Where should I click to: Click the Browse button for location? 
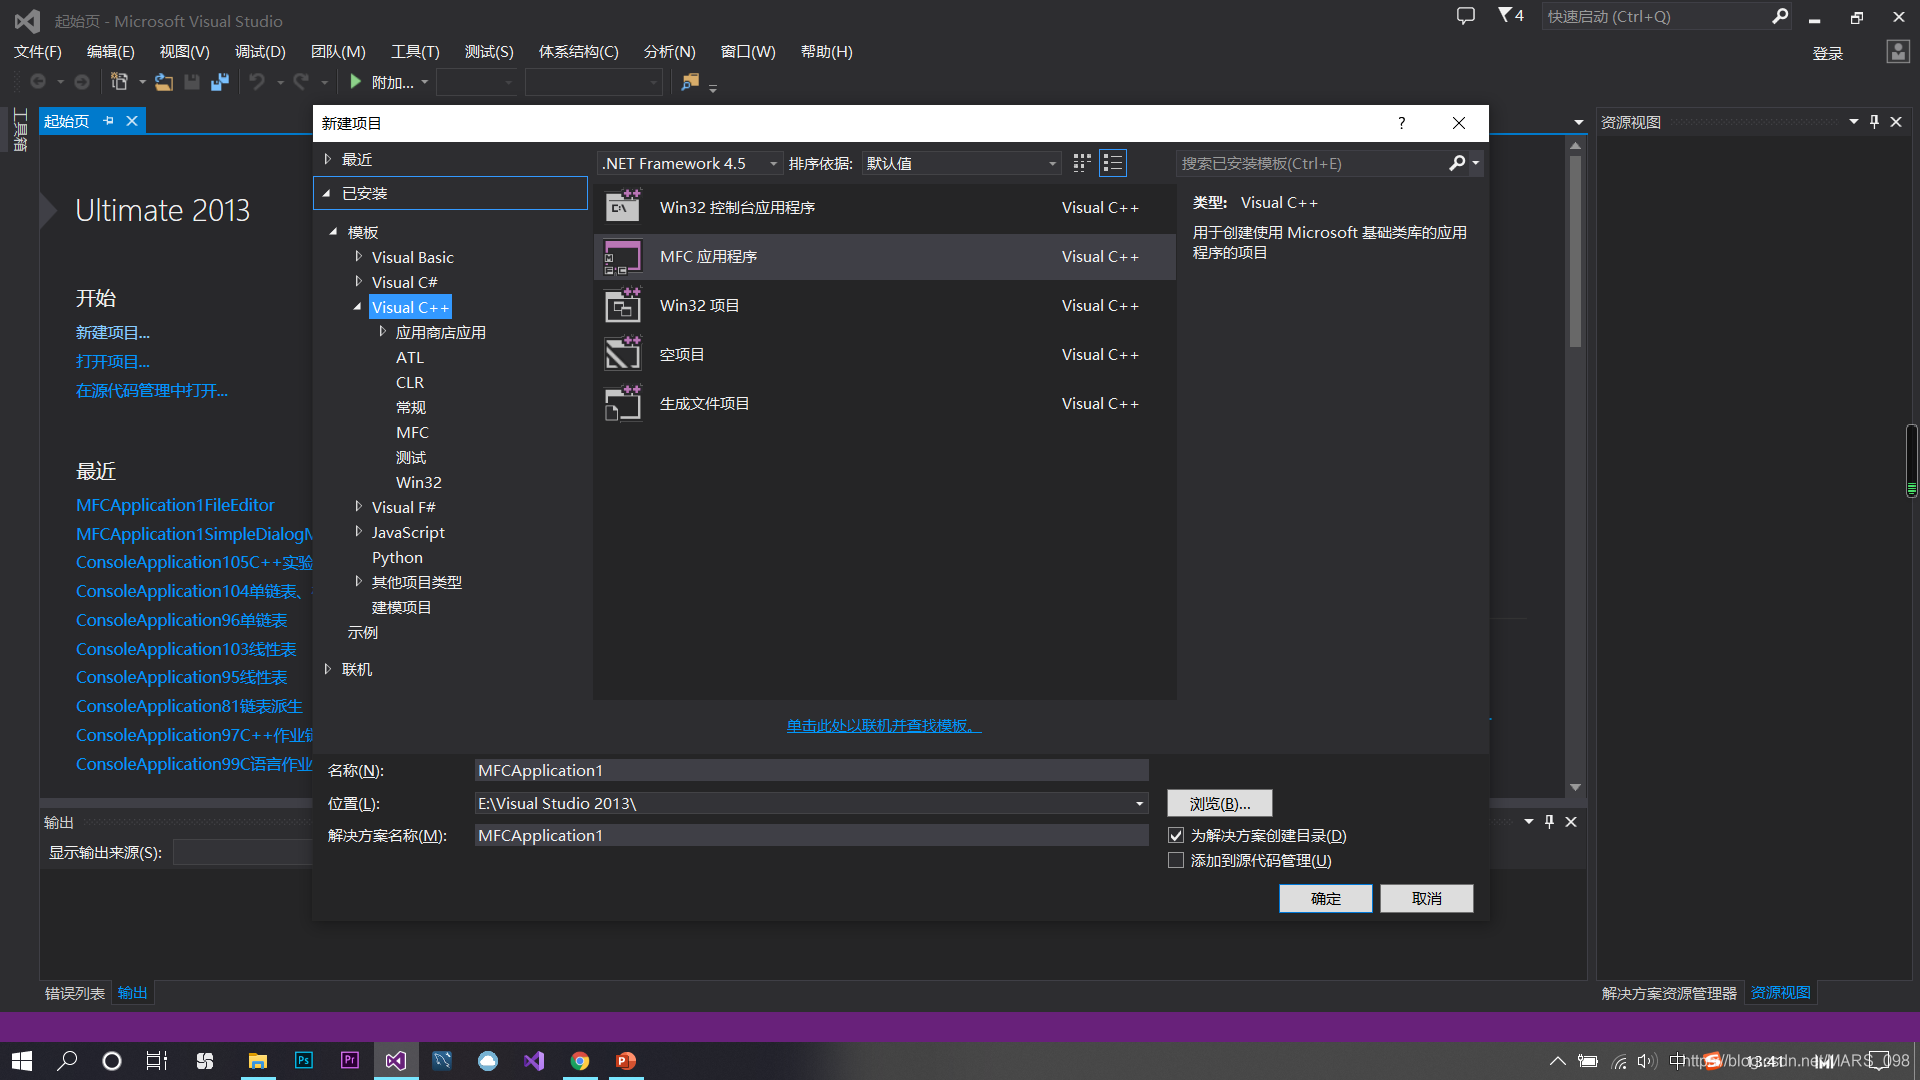(x=1219, y=804)
